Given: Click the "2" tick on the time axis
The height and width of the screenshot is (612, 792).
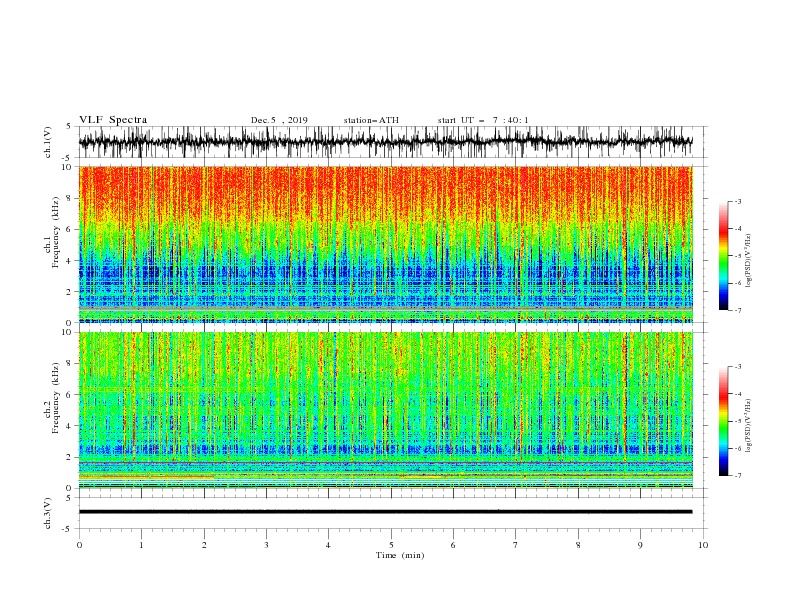Looking at the screenshot, I should pyautogui.click(x=204, y=545).
